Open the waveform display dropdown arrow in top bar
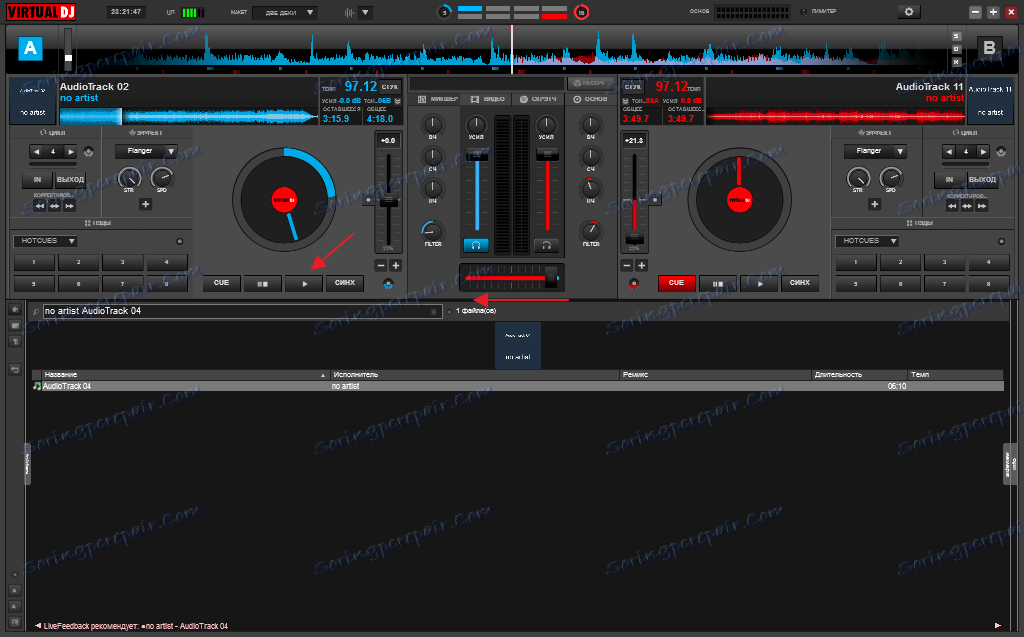The height and width of the screenshot is (637, 1024). (x=365, y=12)
